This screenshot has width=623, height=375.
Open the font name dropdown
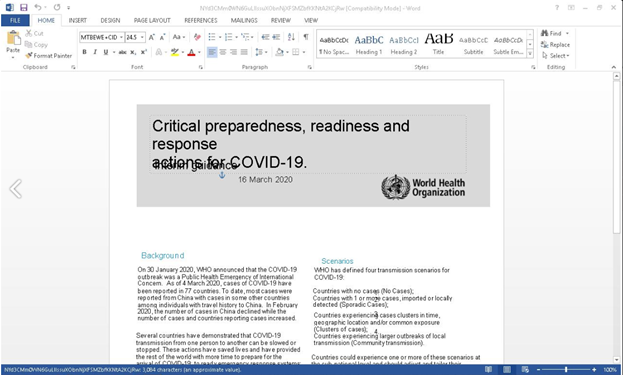[122, 37]
